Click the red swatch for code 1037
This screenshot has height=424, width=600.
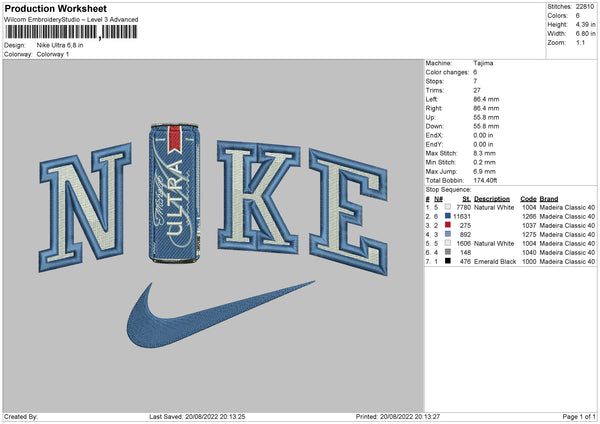coord(448,225)
